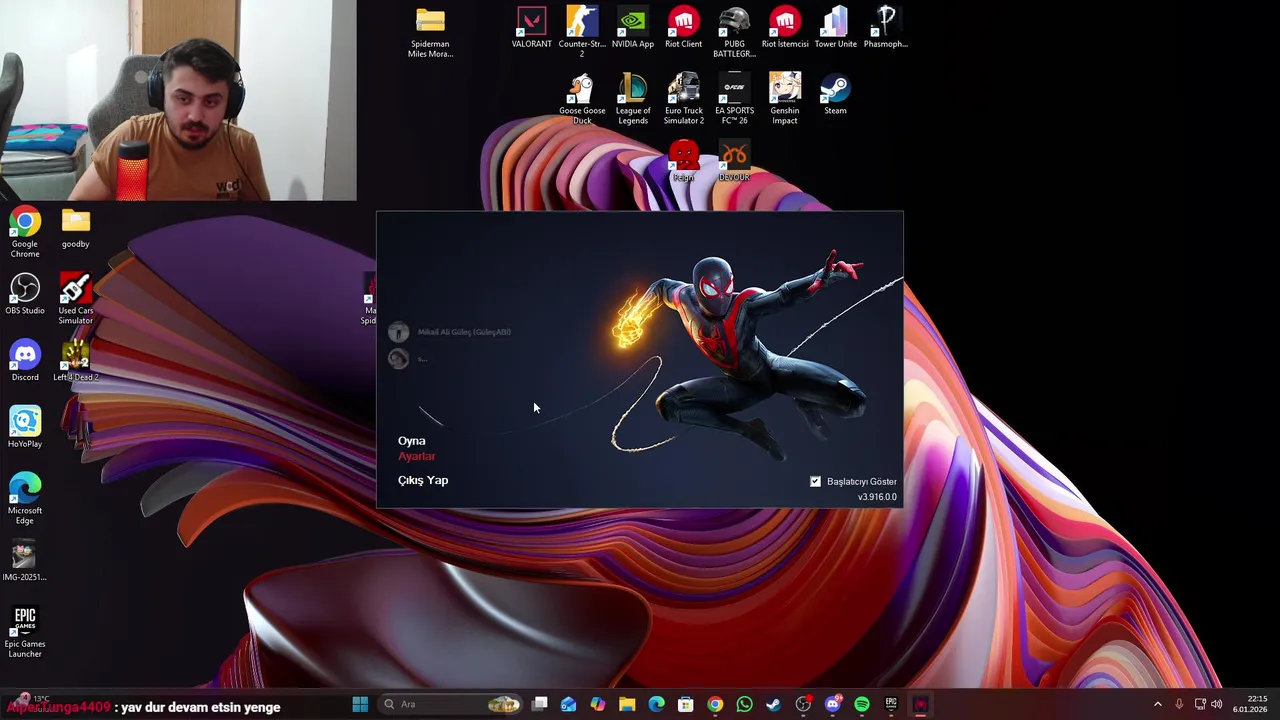
Task: Open the Genshin Impact desktop shortcut
Action: click(785, 99)
